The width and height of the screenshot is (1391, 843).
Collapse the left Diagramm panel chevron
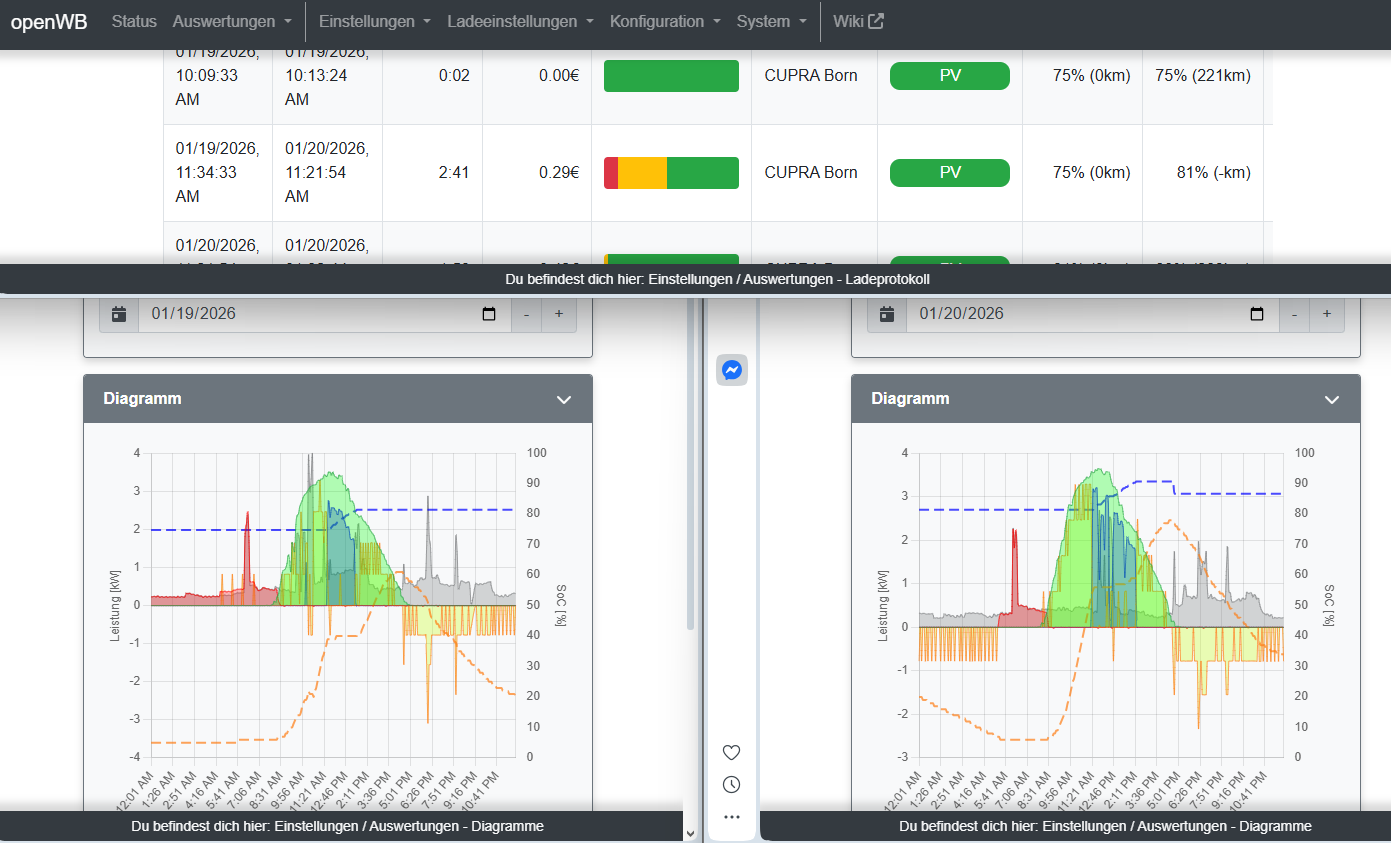point(564,399)
